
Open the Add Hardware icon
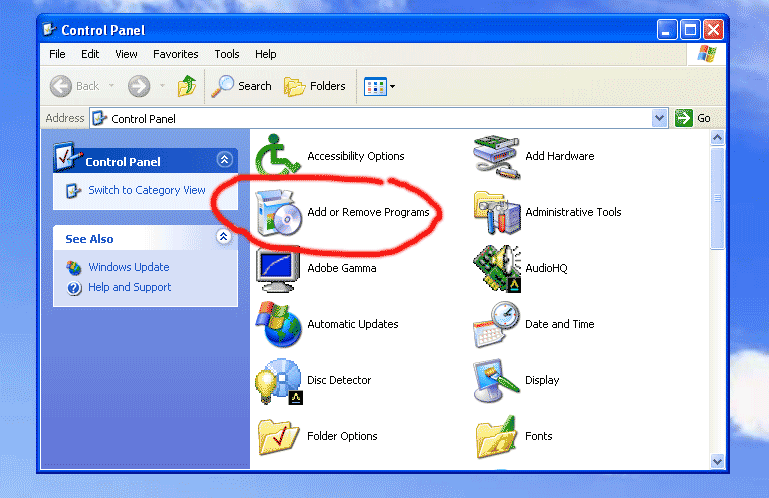pos(496,157)
